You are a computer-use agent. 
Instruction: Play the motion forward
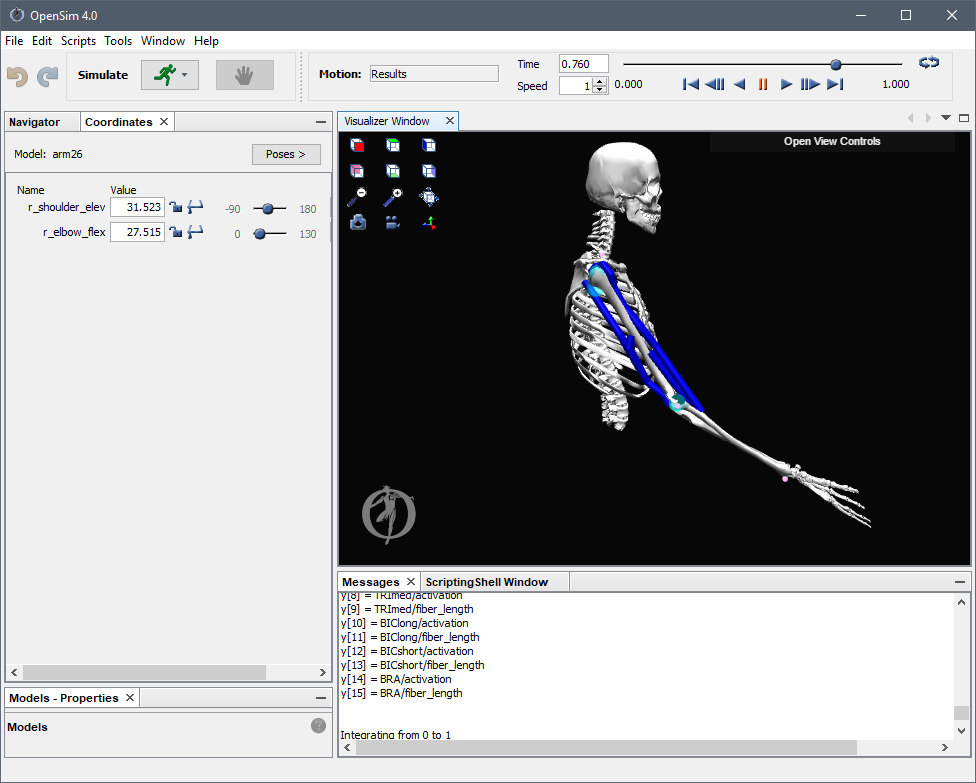(x=786, y=84)
